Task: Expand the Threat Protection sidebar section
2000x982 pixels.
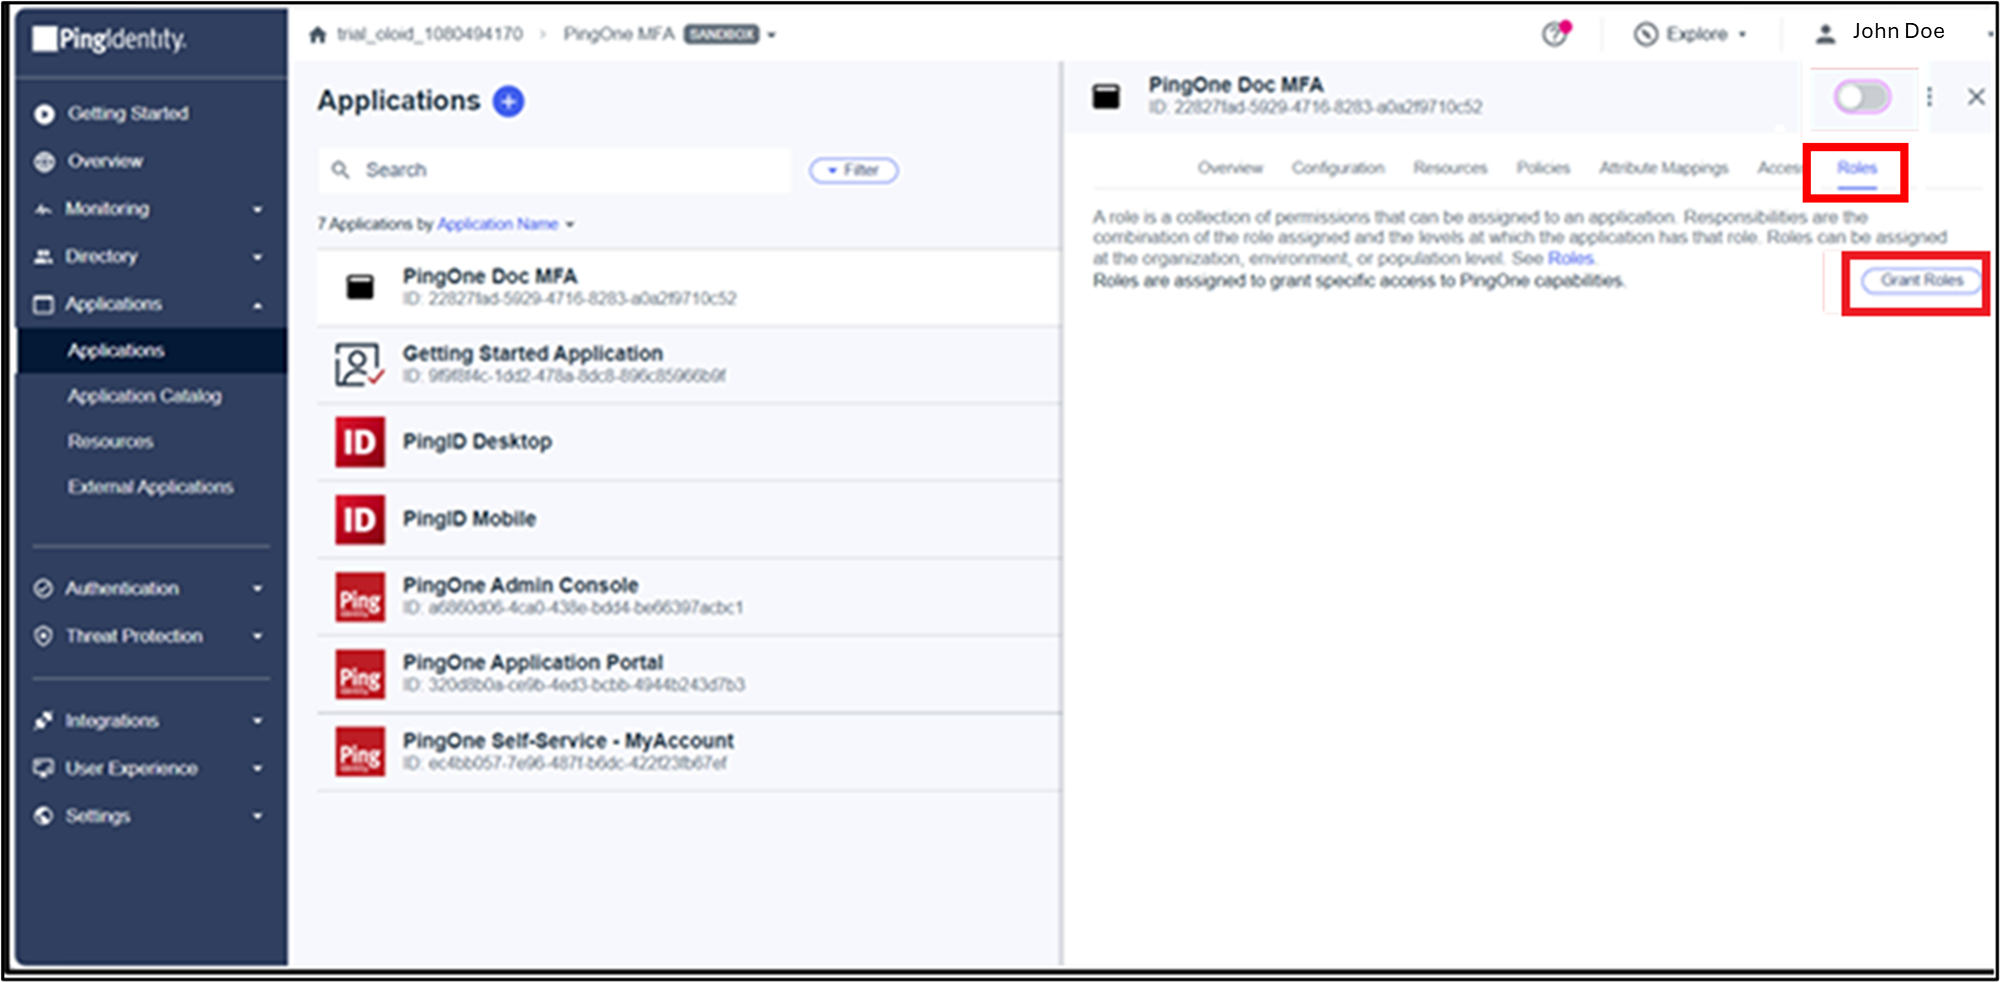Action: (257, 636)
